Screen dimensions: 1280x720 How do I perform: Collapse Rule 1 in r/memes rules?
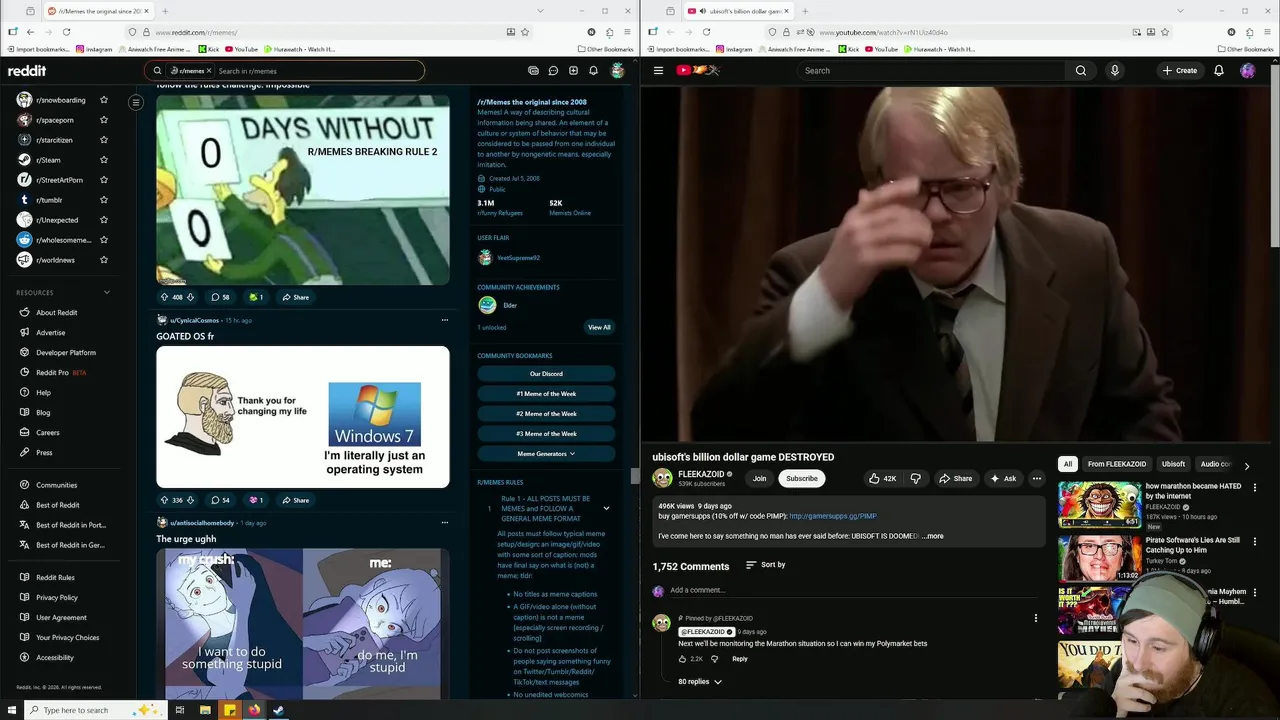pos(606,508)
